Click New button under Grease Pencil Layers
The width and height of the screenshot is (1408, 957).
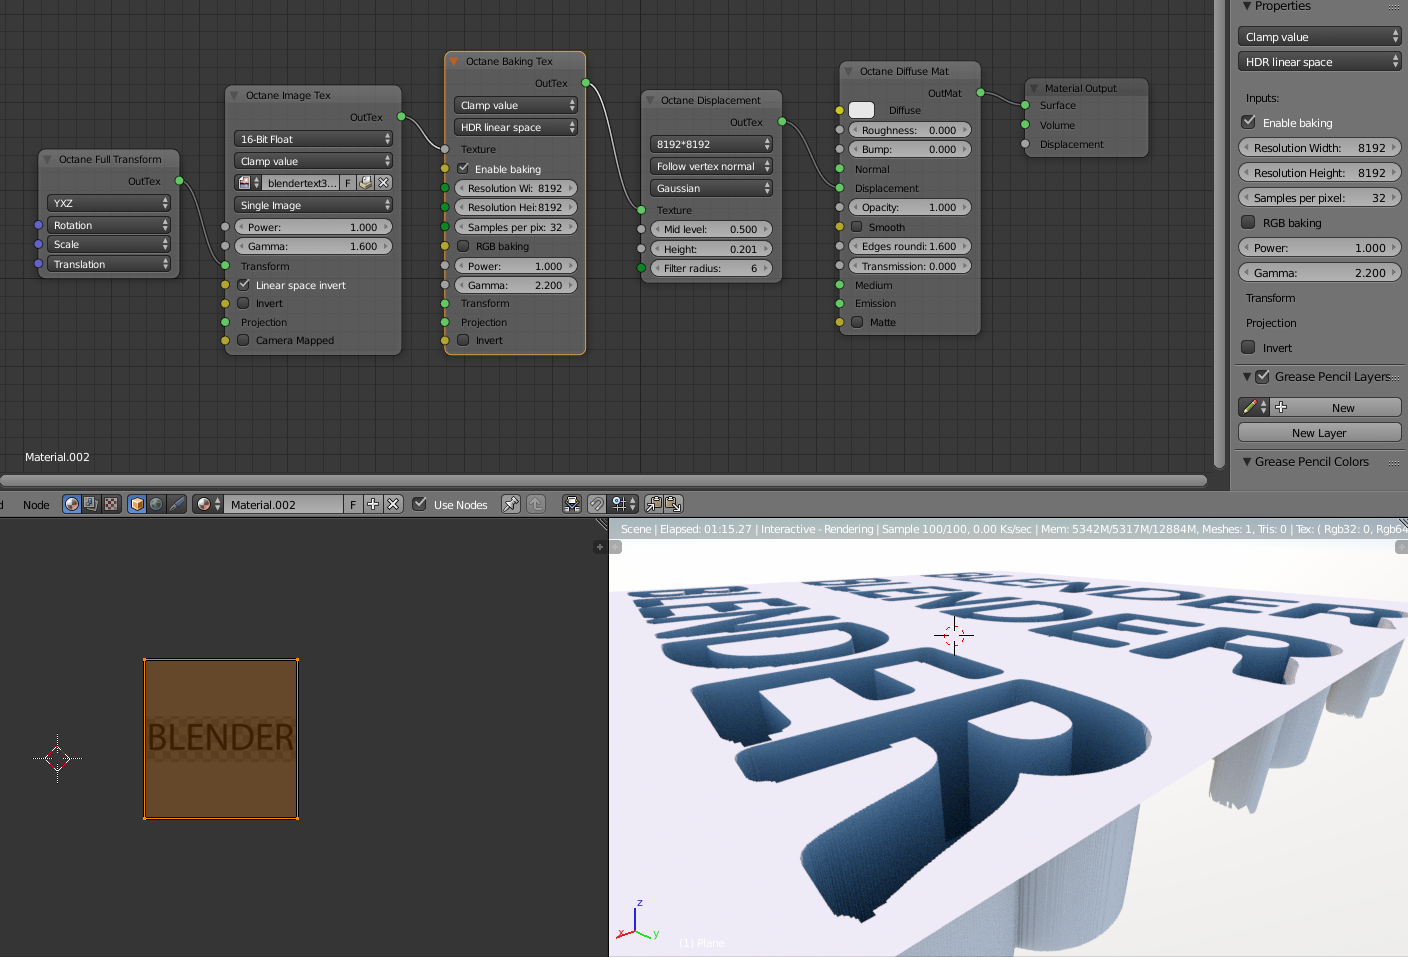(1336, 407)
